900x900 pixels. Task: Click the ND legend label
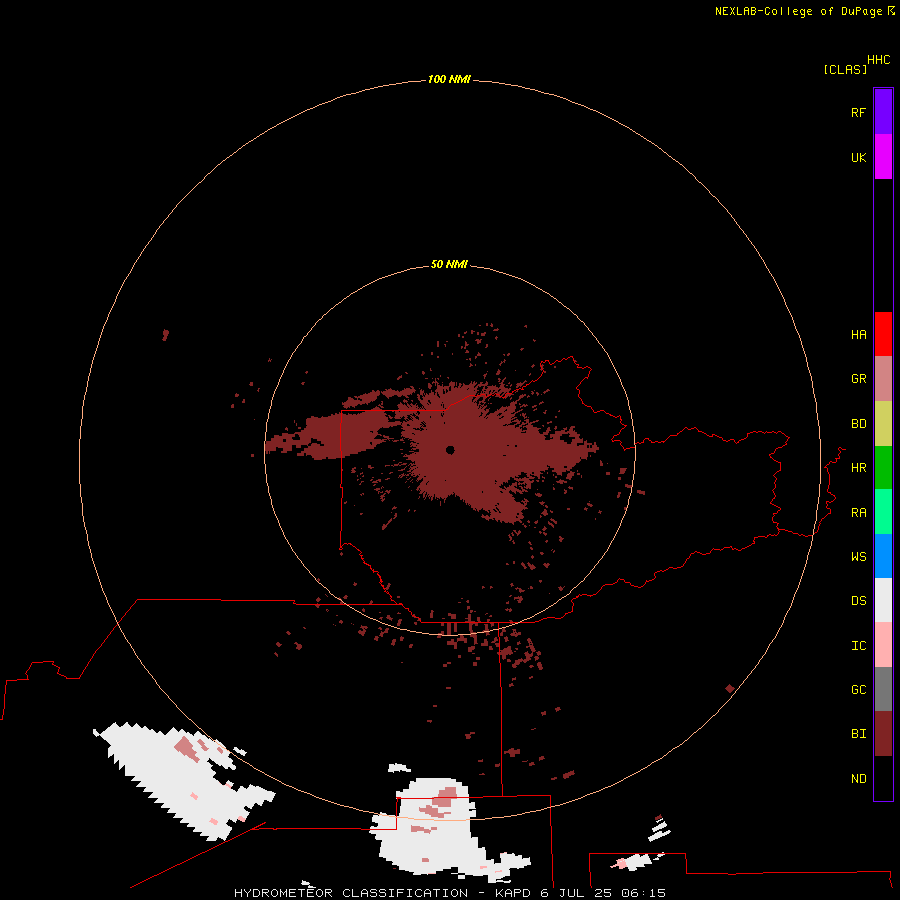click(x=858, y=779)
